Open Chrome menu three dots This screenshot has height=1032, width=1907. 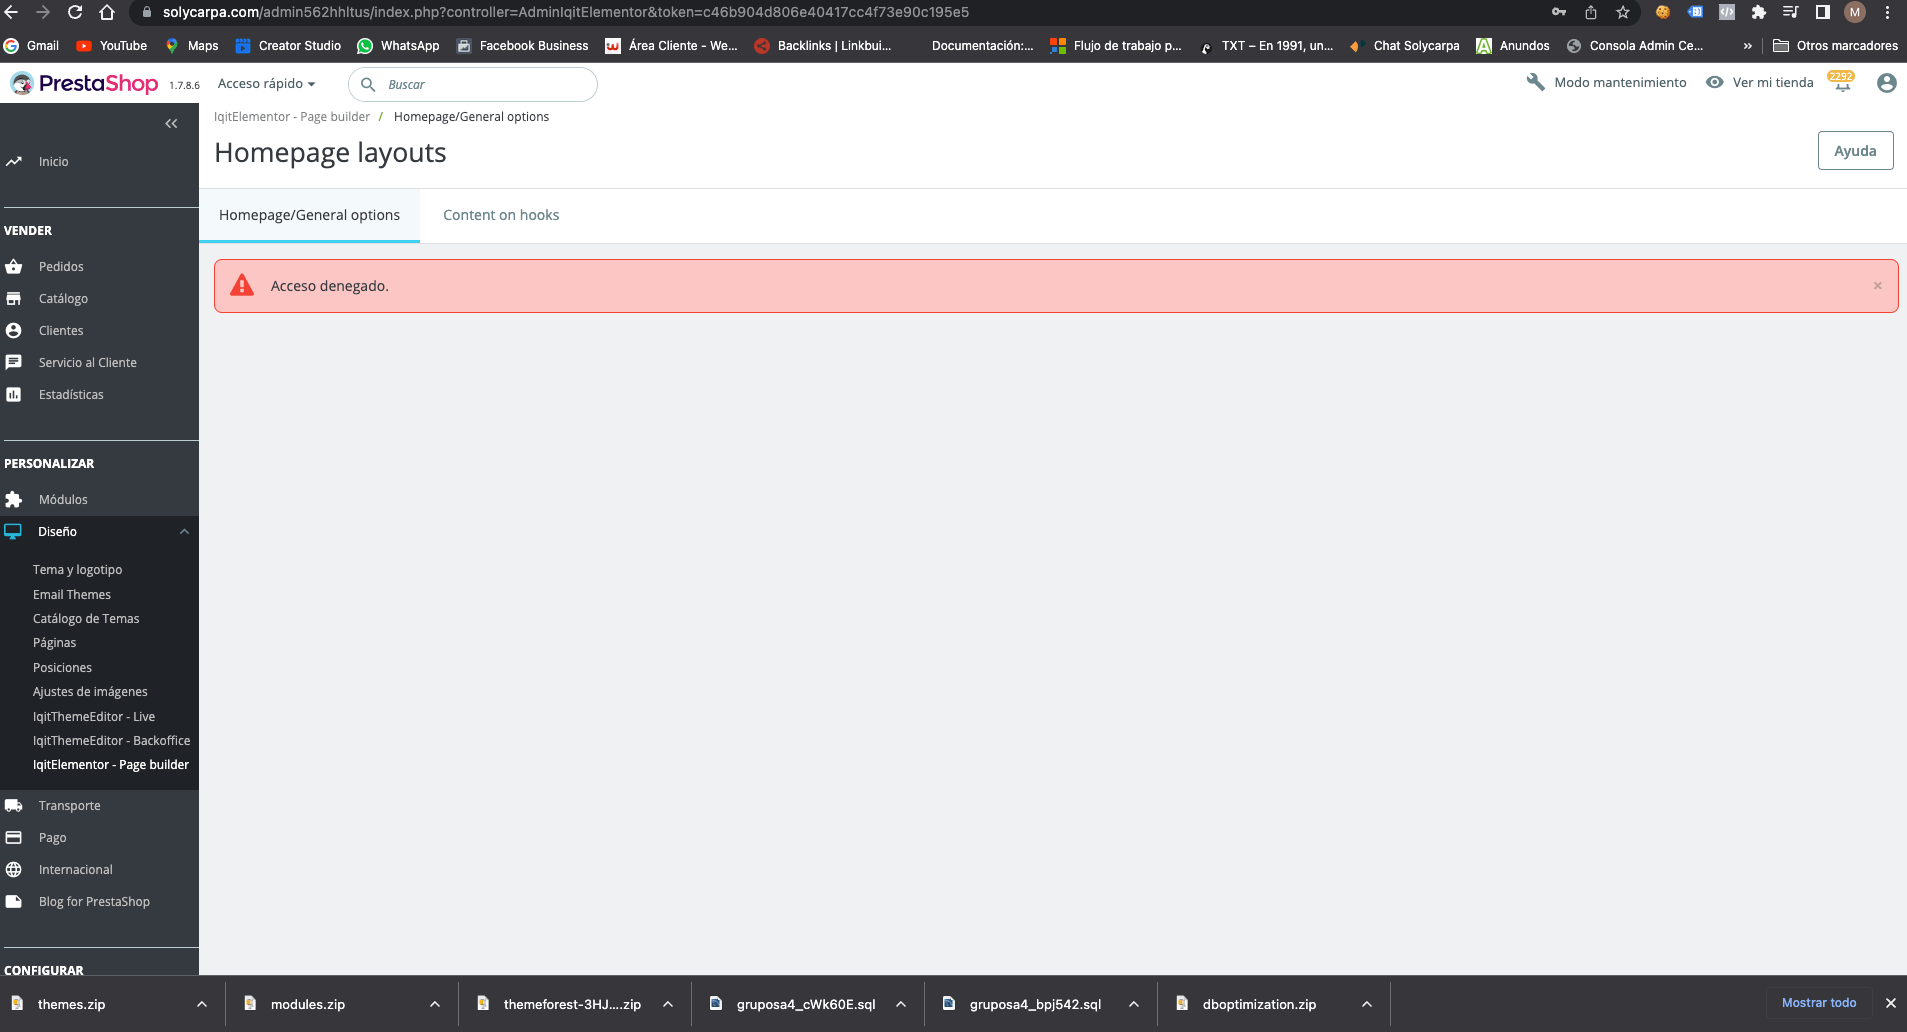tap(1887, 12)
